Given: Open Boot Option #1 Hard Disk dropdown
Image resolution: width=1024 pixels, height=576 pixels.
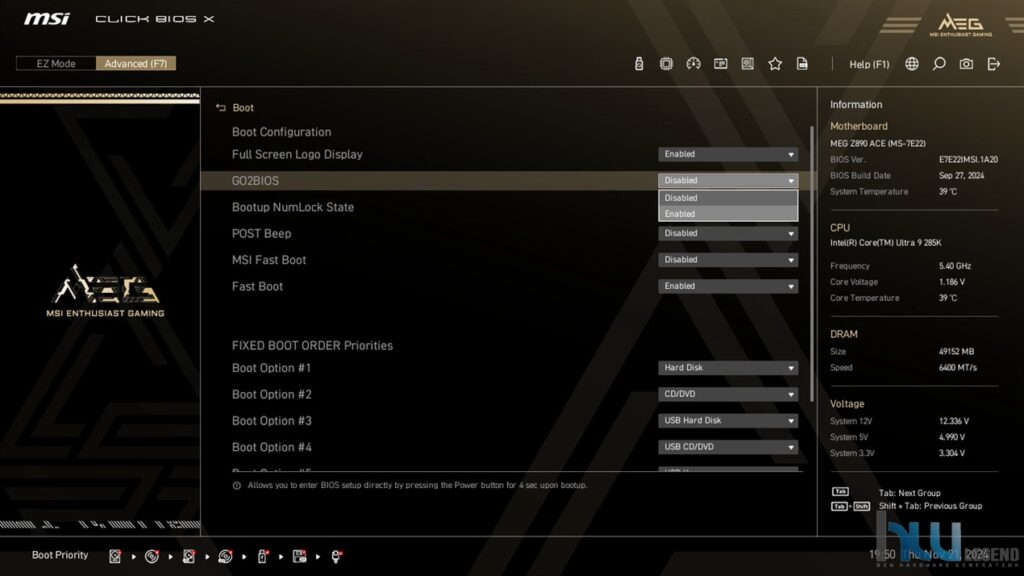Looking at the screenshot, I should (728, 368).
